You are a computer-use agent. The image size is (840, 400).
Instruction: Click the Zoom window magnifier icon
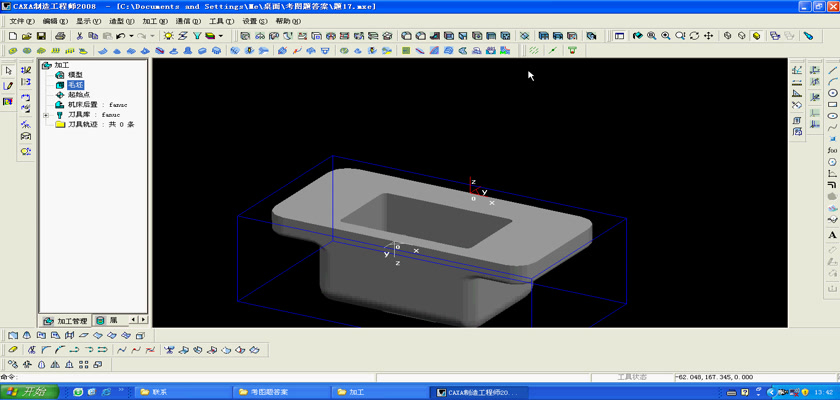(651, 36)
